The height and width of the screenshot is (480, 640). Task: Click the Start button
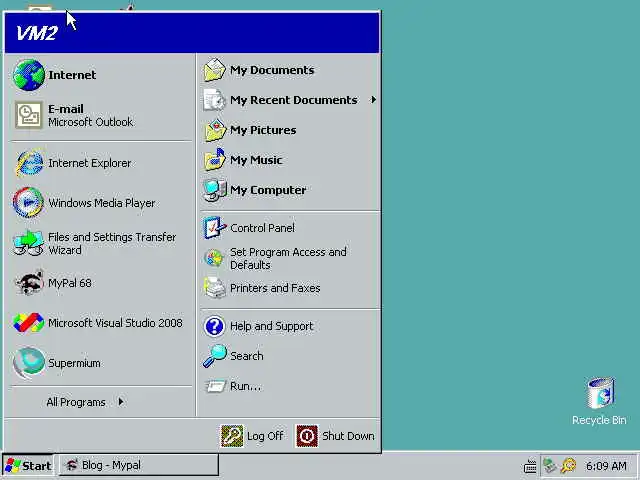pyautogui.click(x=28, y=465)
